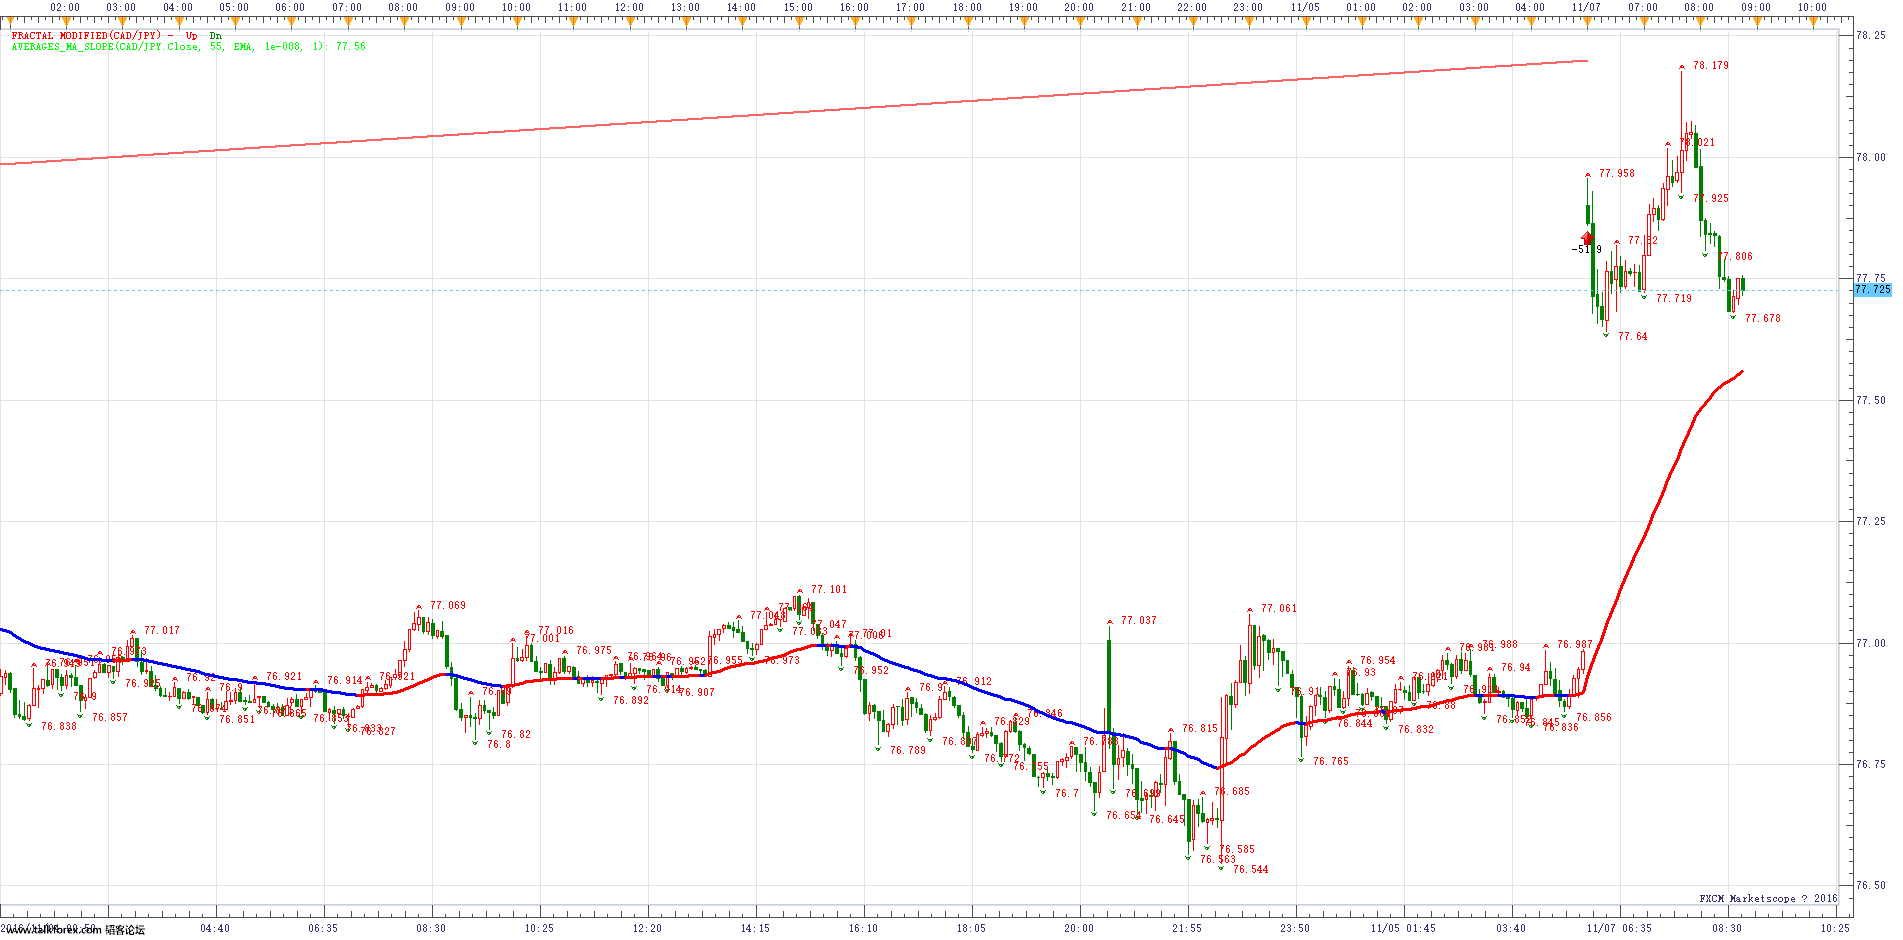Click the 11/05 01:45 time axis label

pyautogui.click(x=1403, y=928)
